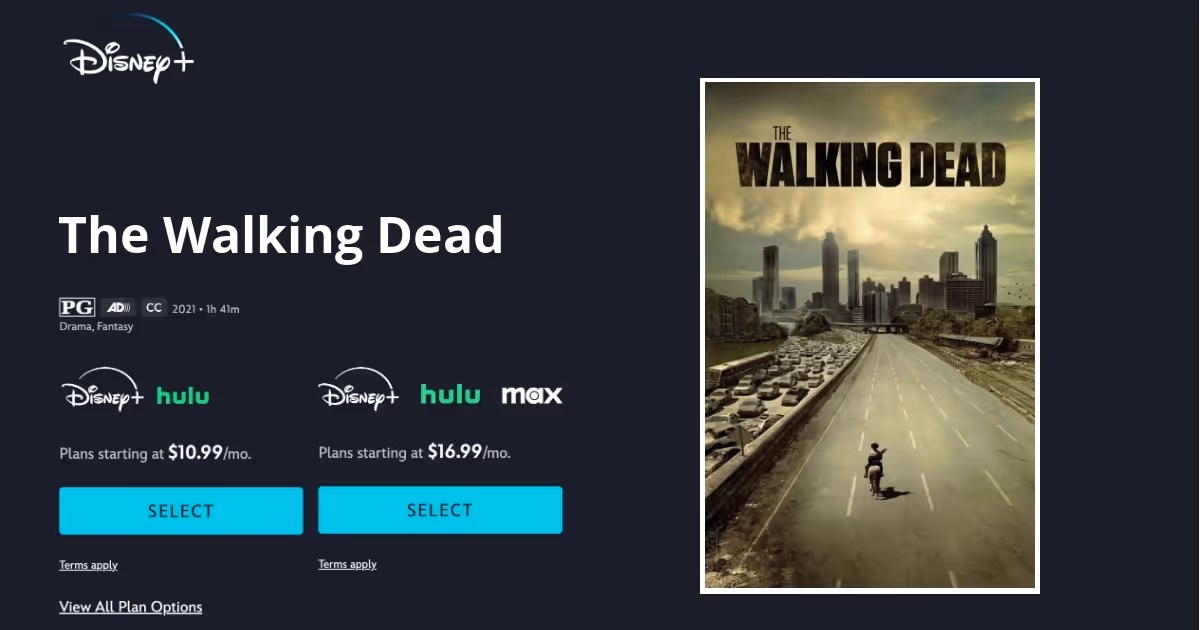The image size is (1200, 630).
Task: Click The Walking Dead page title heading
Action: click(281, 235)
